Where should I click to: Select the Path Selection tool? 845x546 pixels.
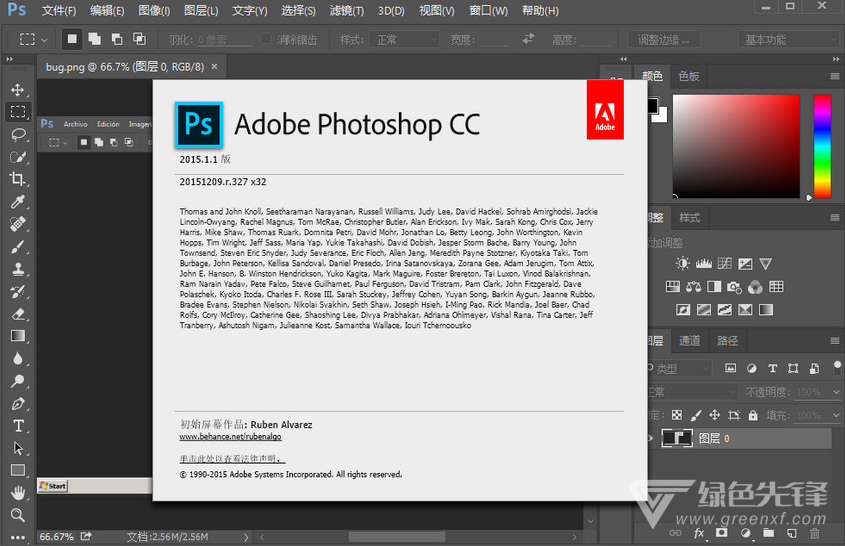point(18,448)
